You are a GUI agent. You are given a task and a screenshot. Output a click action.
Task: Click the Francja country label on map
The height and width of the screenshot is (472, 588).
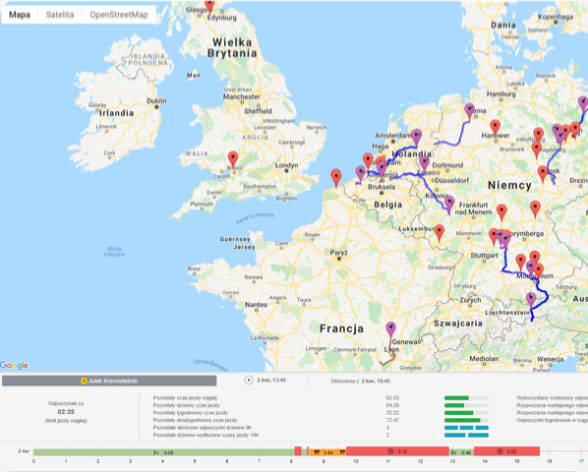click(342, 329)
